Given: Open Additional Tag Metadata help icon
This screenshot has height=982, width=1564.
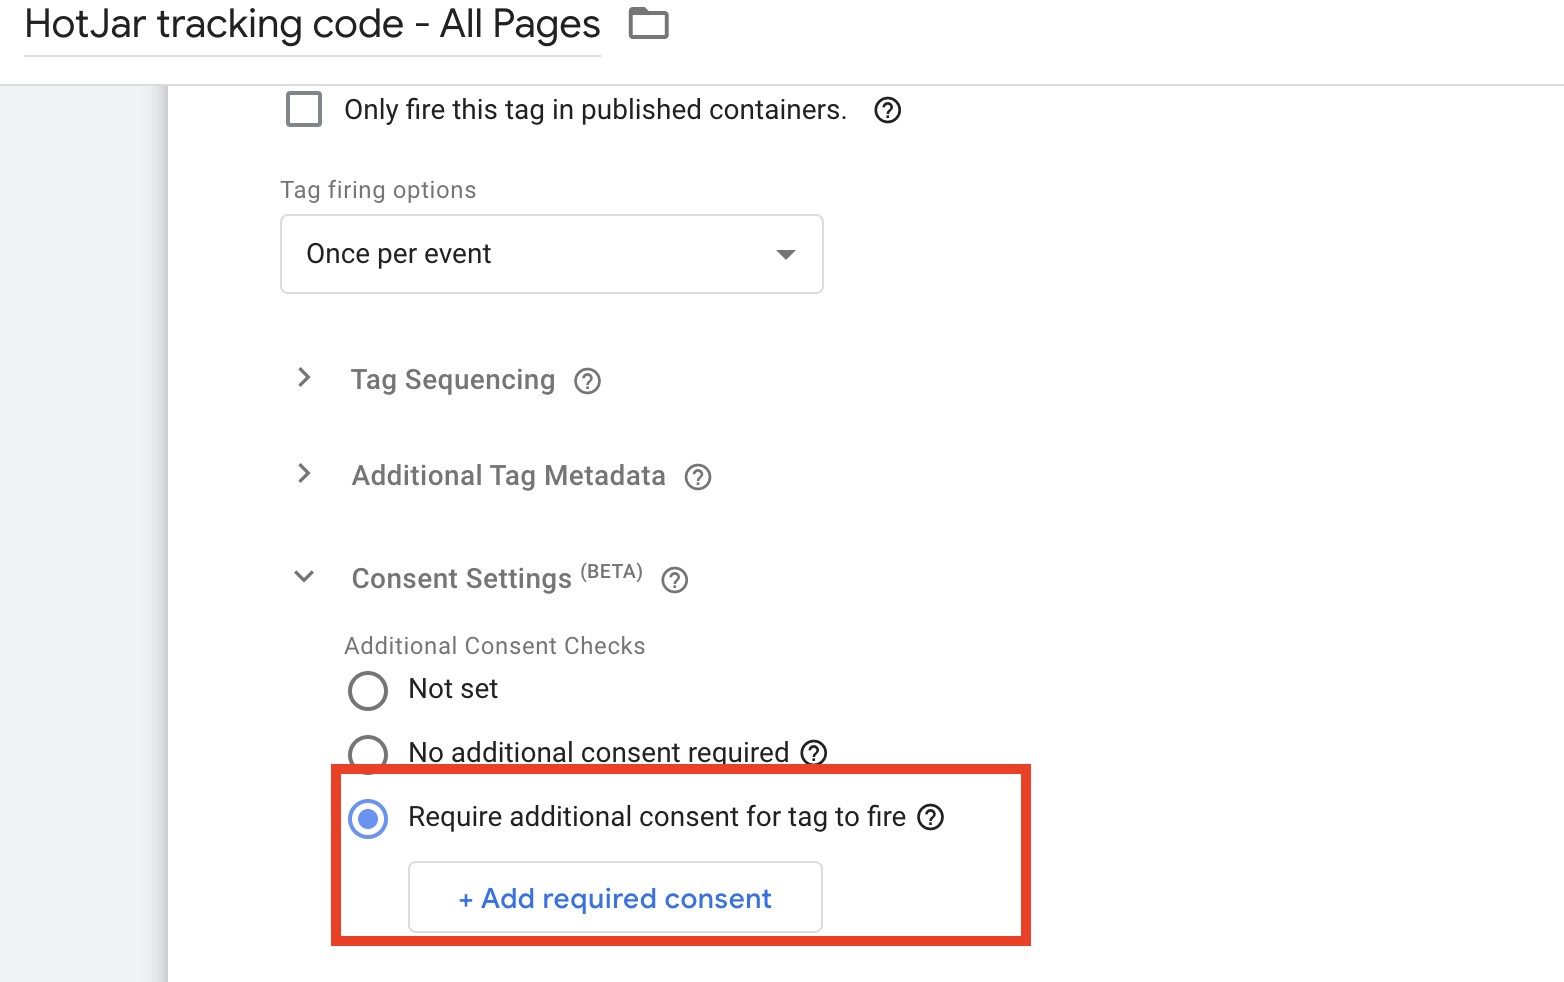Looking at the screenshot, I should click(698, 477).
